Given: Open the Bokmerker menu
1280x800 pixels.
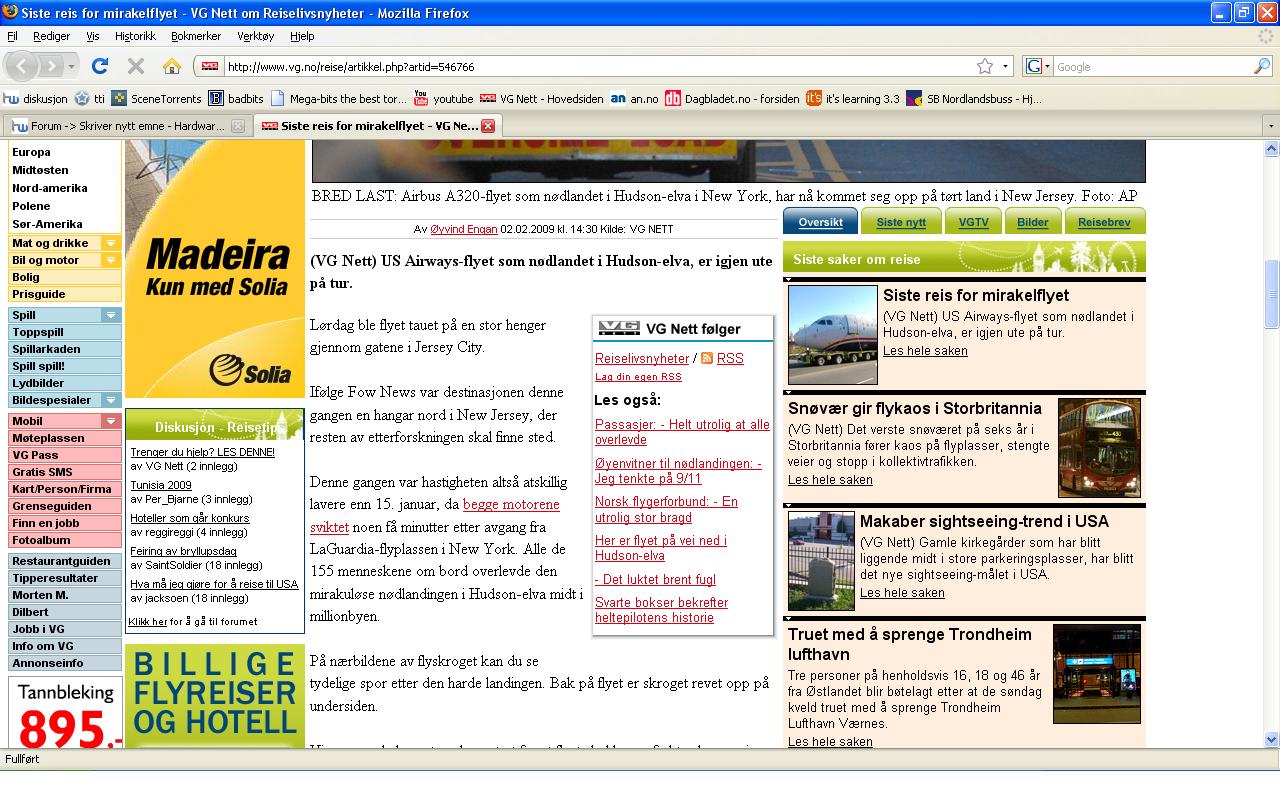Looking at the screenshot, I should tap(196, 36).
